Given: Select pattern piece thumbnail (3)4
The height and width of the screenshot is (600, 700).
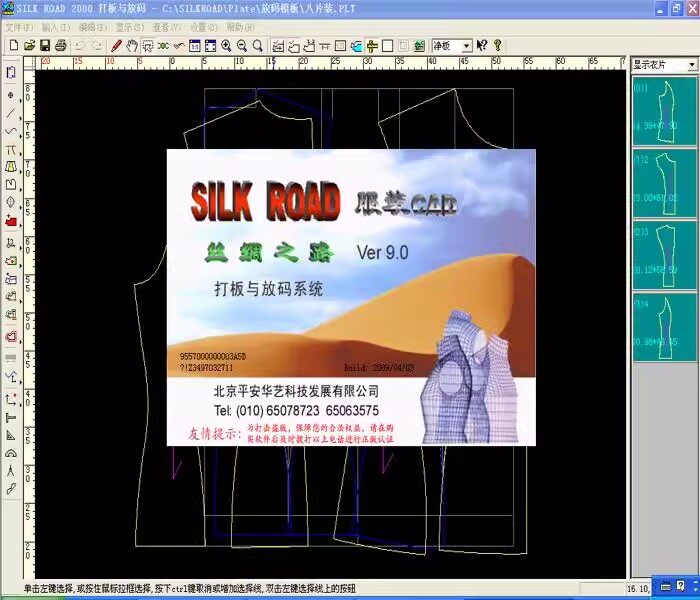Looking at the screenshot, I should coord(665,327).
